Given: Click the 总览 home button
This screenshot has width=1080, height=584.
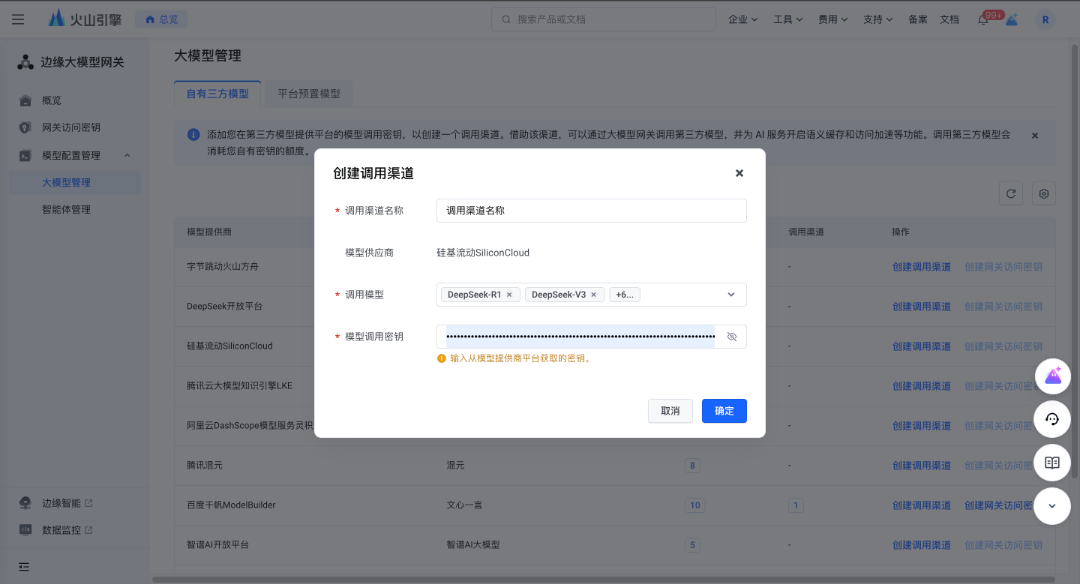Looking at the screenshot, I should [162, 19].
